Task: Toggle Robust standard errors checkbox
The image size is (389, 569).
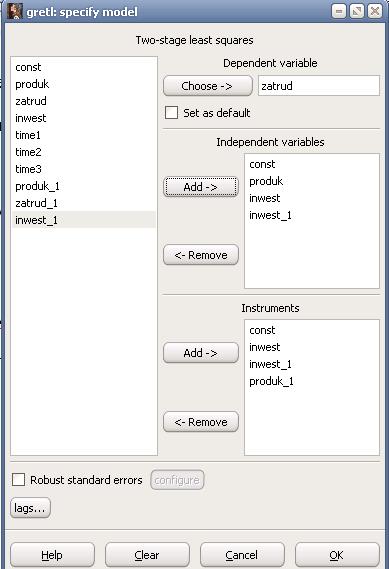Action: coord(19,479)
